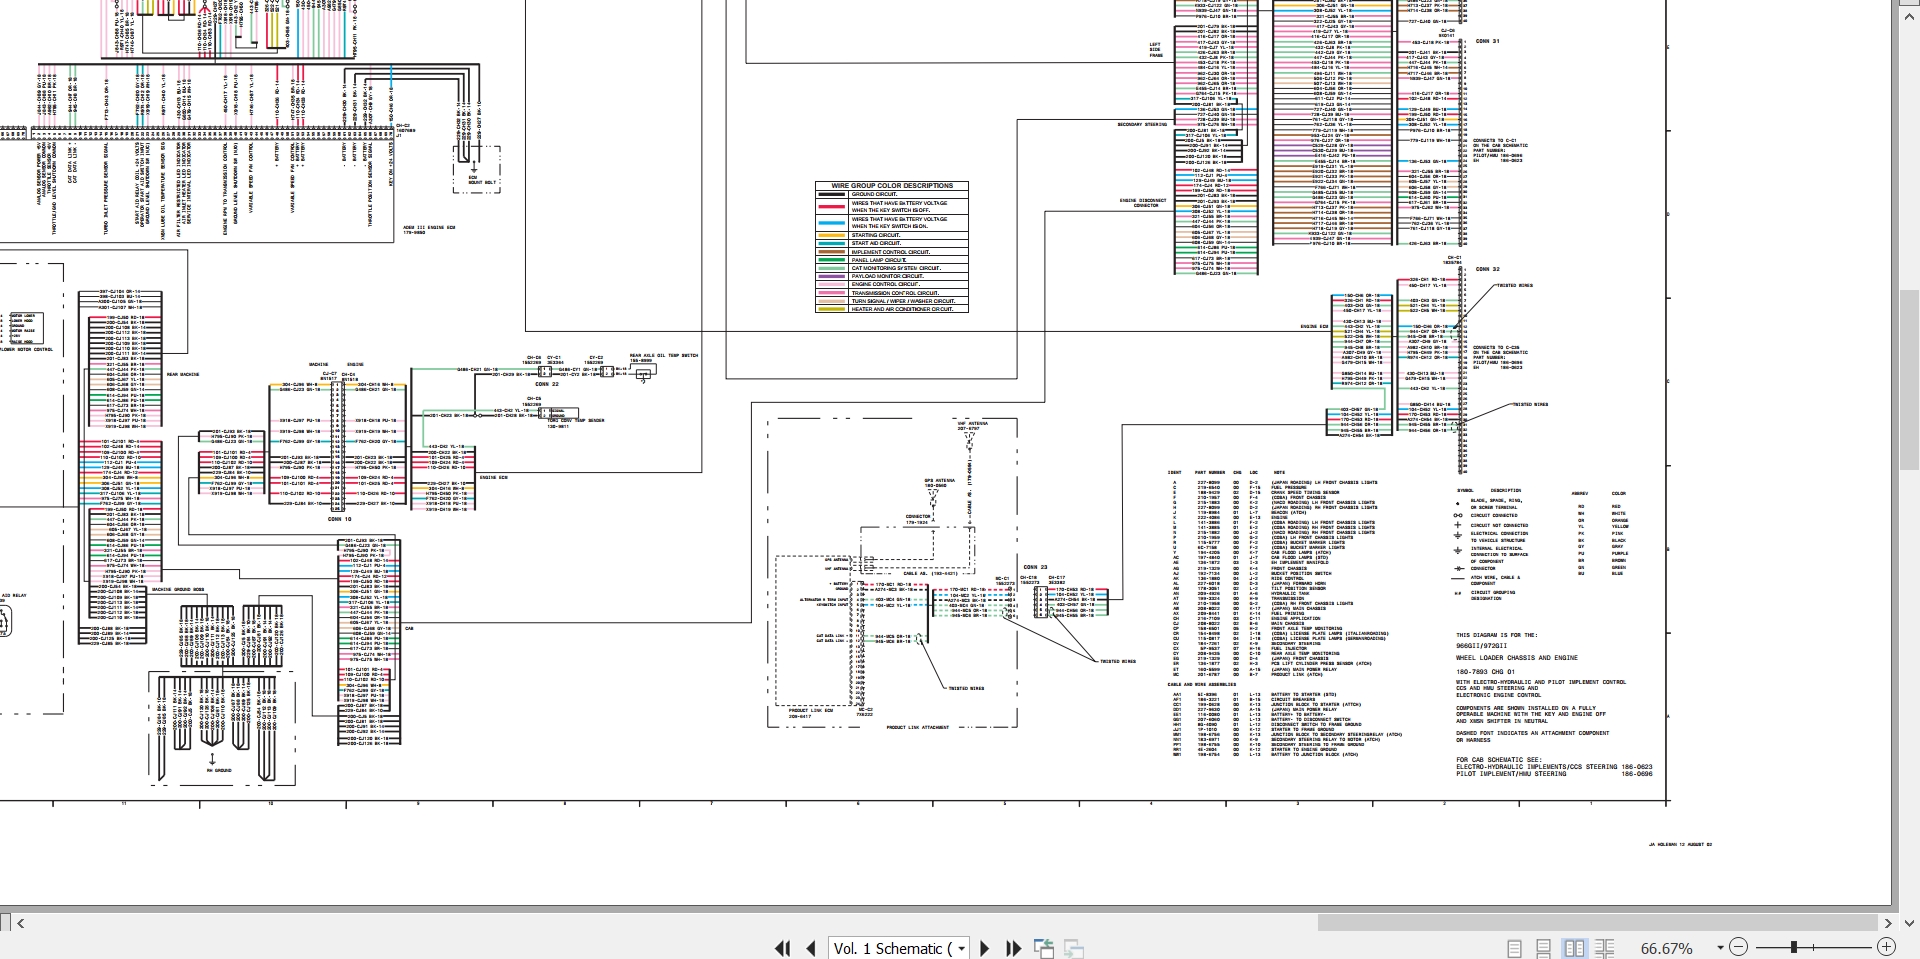Click the horizontal scrollbar left arrow

click(21, 923)
